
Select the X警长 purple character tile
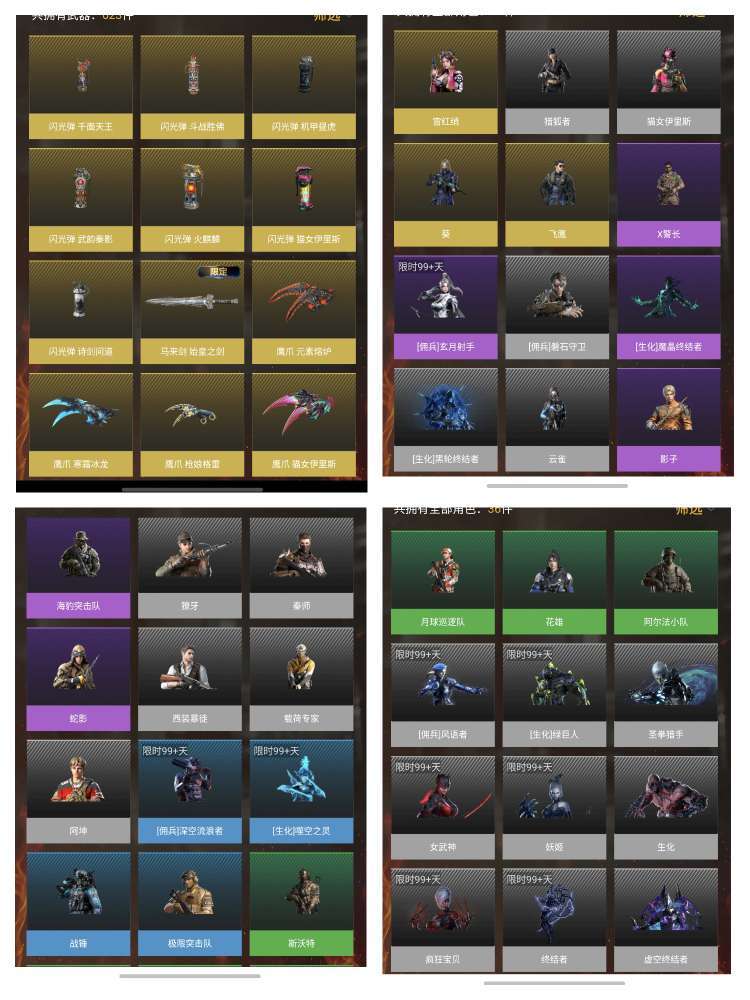(x=668, y=195)
